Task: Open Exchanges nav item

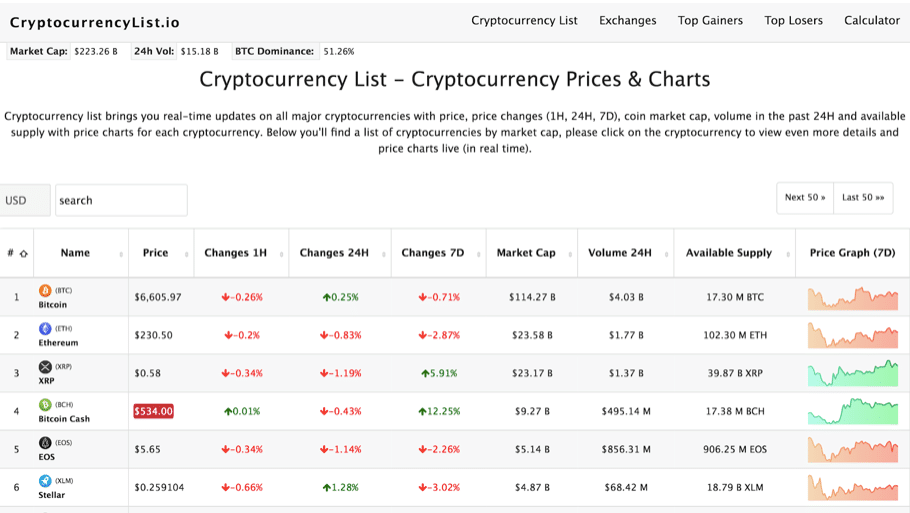Action: (x=627, y=20)
